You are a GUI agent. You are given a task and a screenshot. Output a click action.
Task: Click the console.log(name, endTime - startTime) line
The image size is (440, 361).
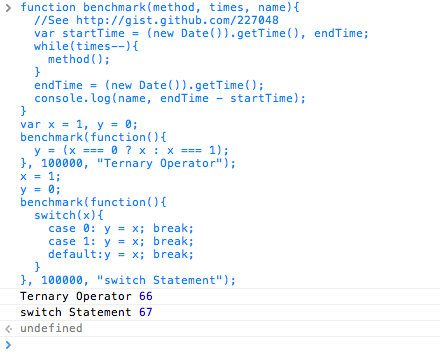click(x=170, y=98)
